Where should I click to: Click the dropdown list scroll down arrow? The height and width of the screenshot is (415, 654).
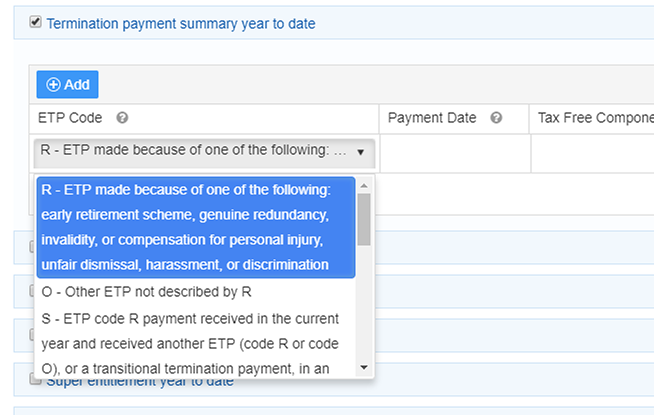(364, 367)
